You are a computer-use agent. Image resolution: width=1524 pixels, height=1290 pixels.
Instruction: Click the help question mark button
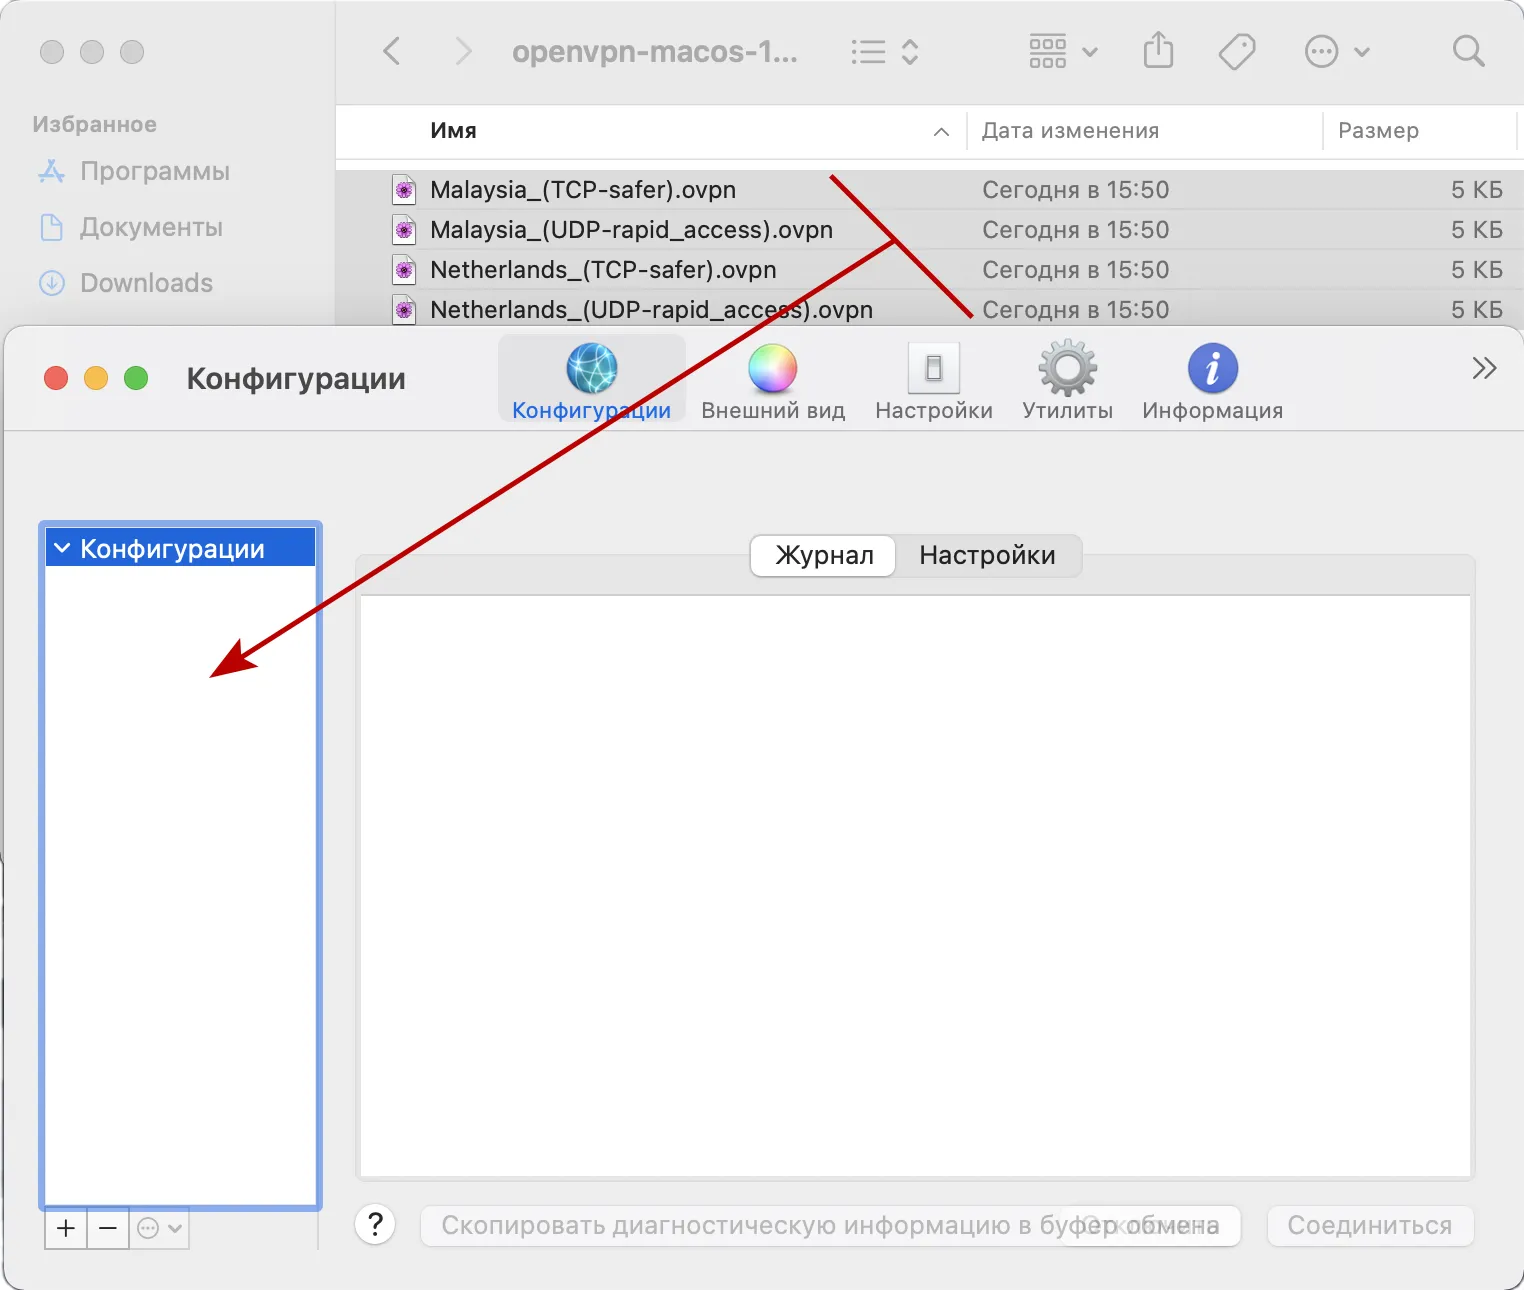click(376, 1224)
